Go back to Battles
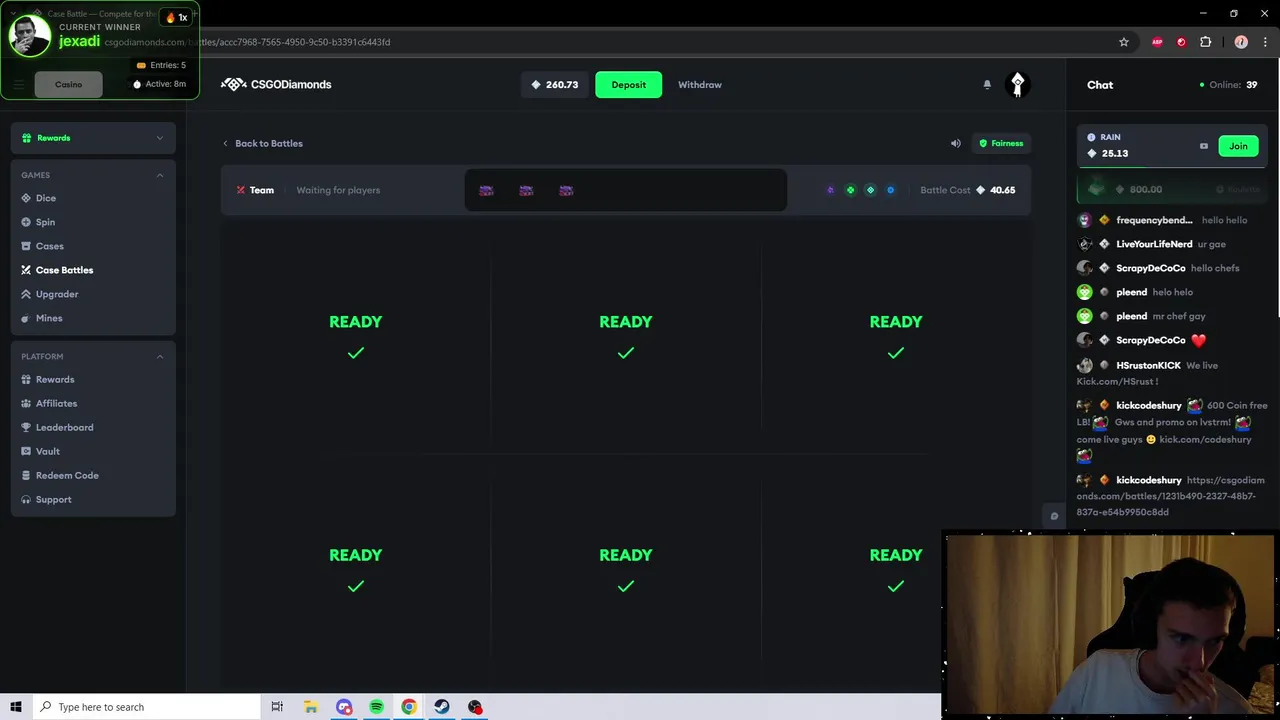This screenshot has height=720, width=1280. [262, 143]
